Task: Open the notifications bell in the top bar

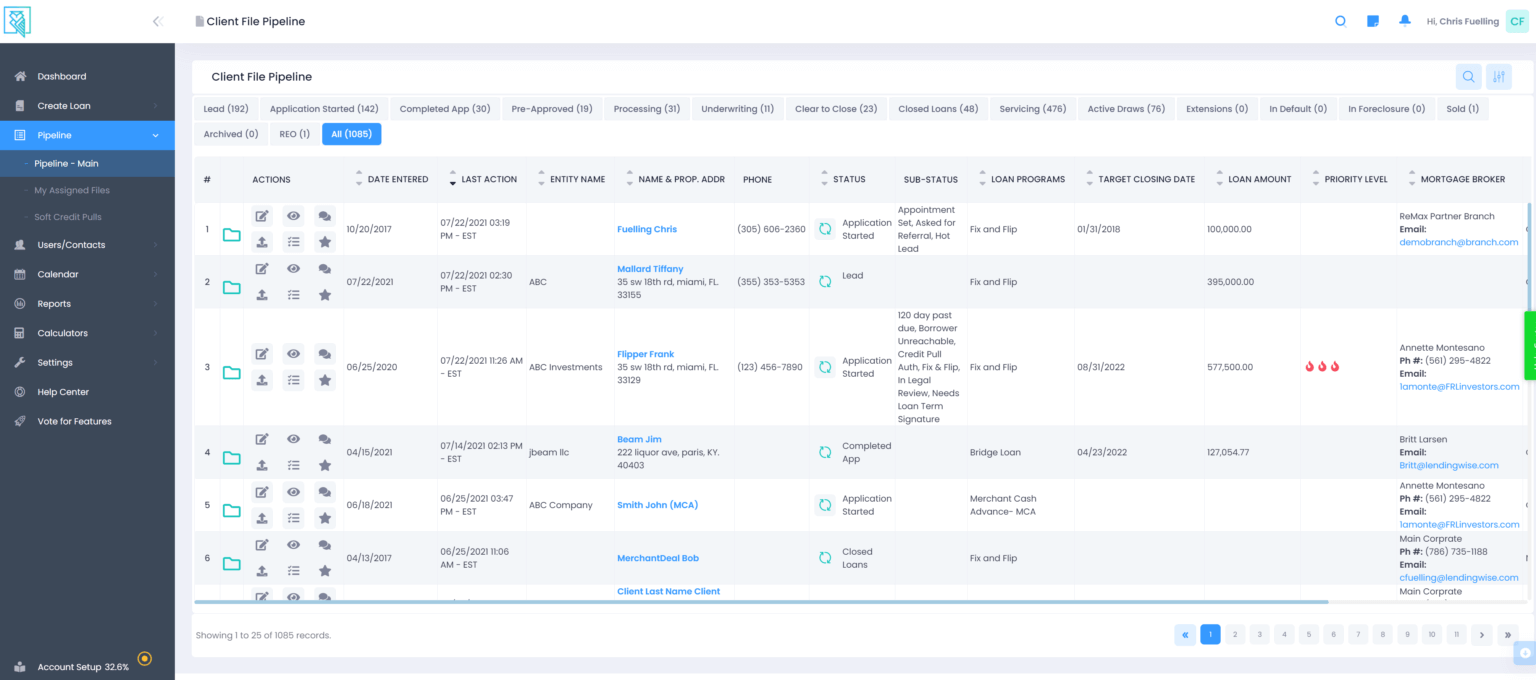Action: point(1404,20)
